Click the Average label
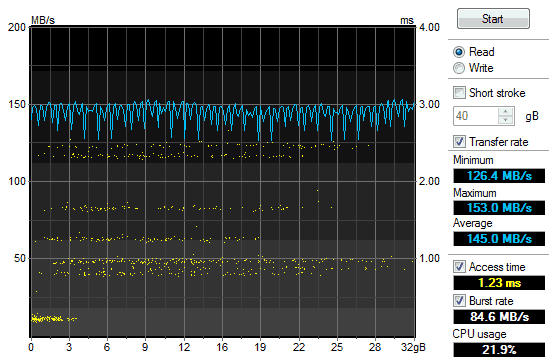The image size is (549, 364). (x=473, y=223)
